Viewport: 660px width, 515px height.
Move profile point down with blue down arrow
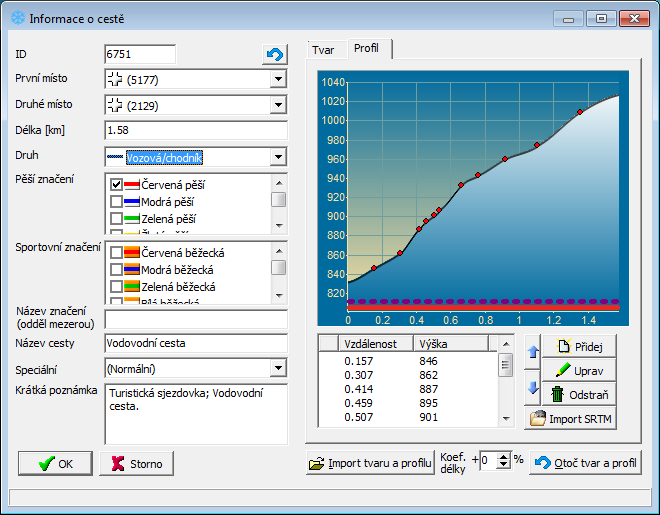[x=532, y=387]
